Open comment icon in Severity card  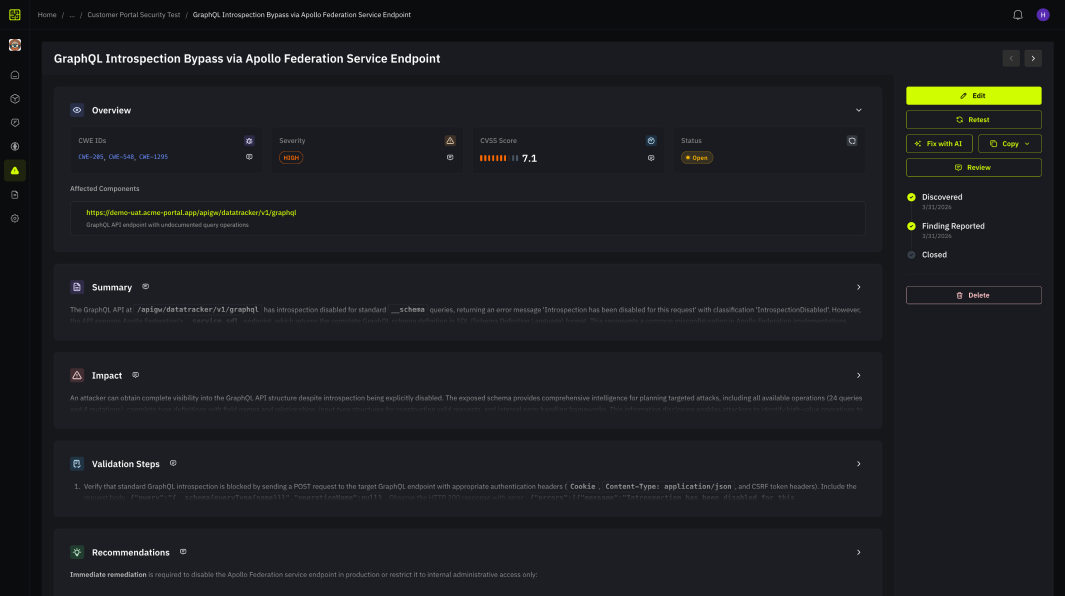pyautogui.click(x=450, y=157)
